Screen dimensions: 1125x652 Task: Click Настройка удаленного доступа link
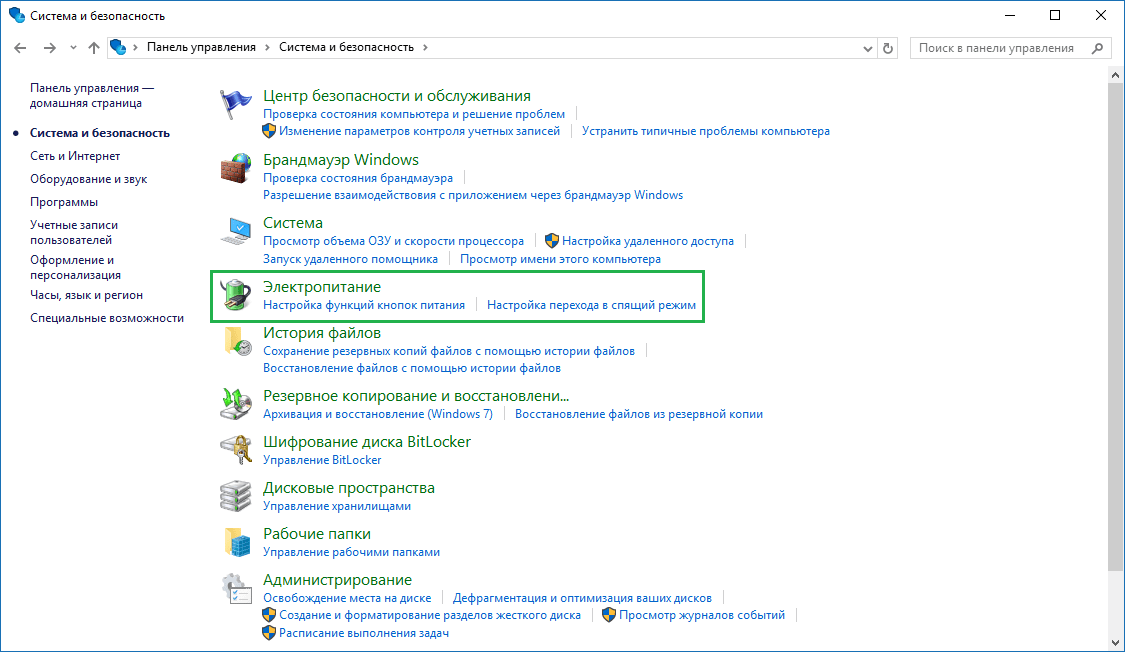point(647,241)
